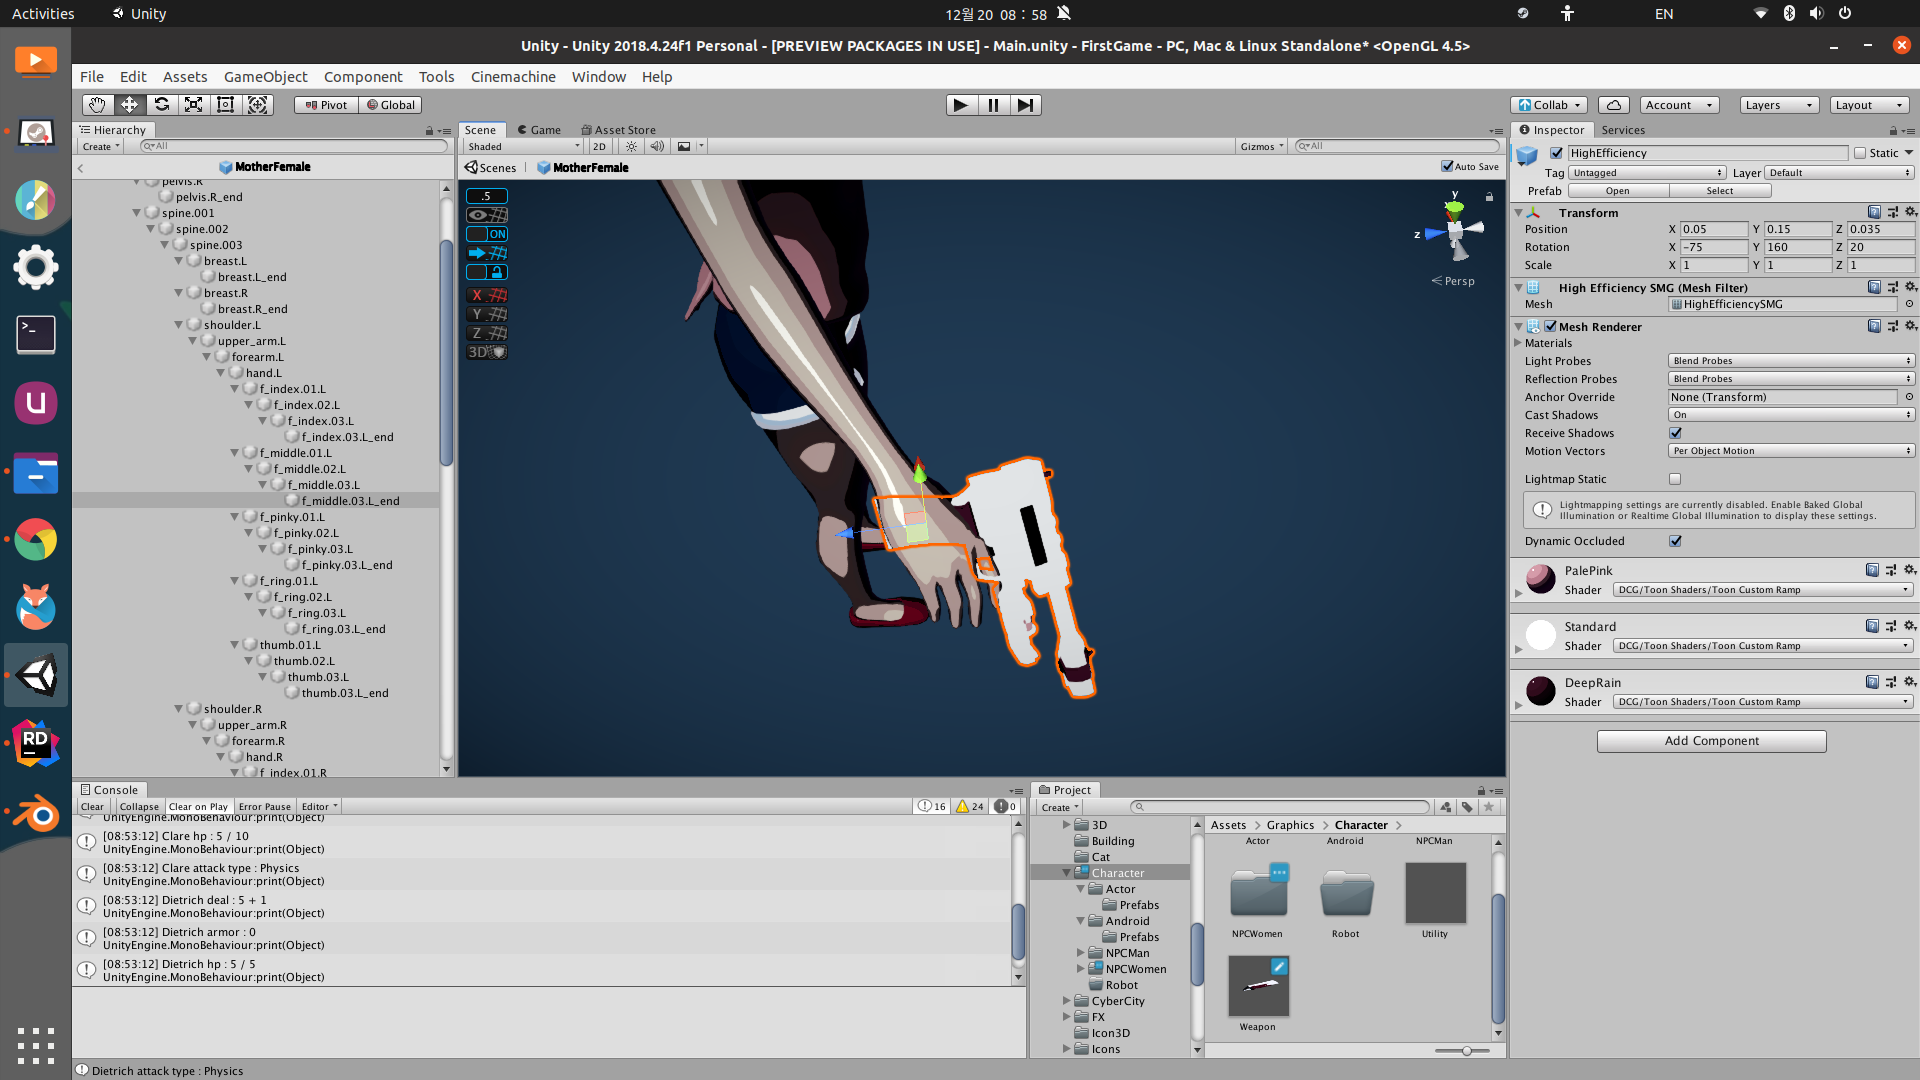This screenshot has width=1920, height=1080.
Task: Open Chrome from the Ubuntu dock
Action: click(36, 540)
